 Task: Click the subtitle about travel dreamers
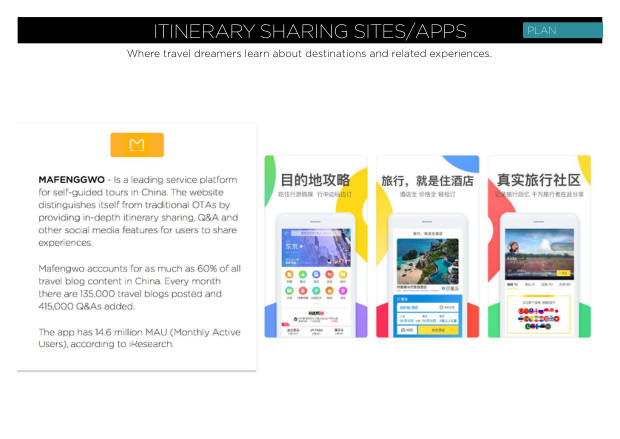click(x=309, y=53)
